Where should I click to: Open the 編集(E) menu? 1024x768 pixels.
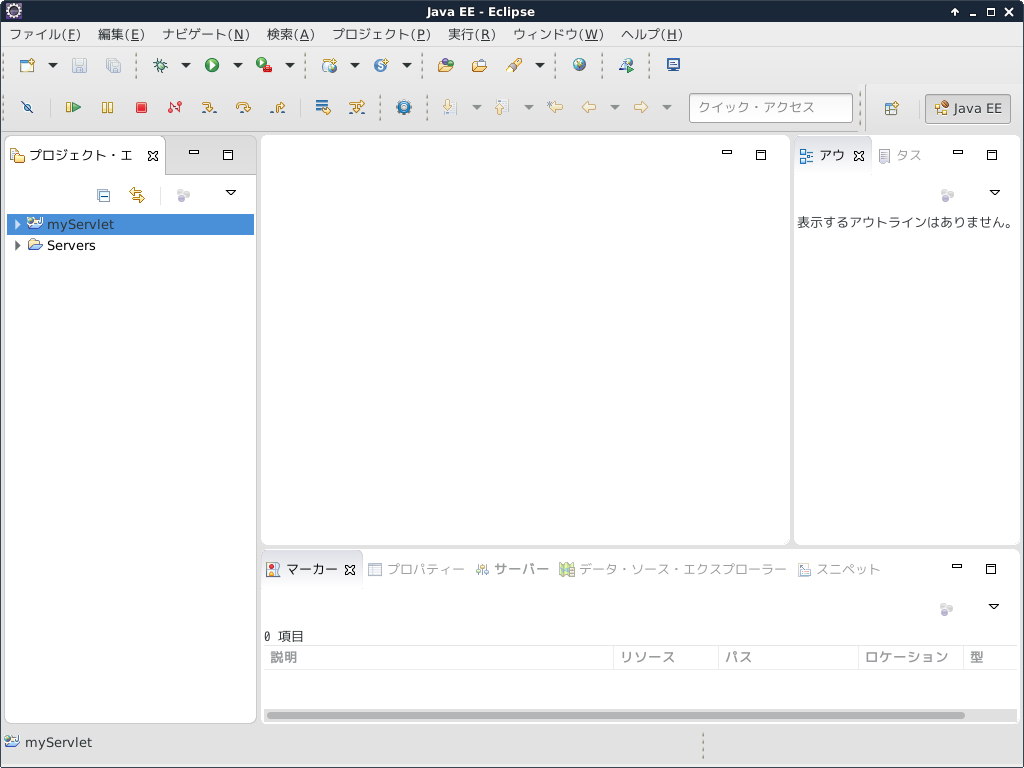tap(121, 35)
